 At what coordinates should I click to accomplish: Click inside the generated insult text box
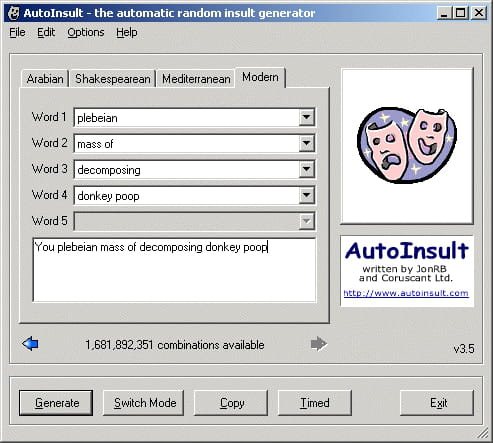point(174,270)
